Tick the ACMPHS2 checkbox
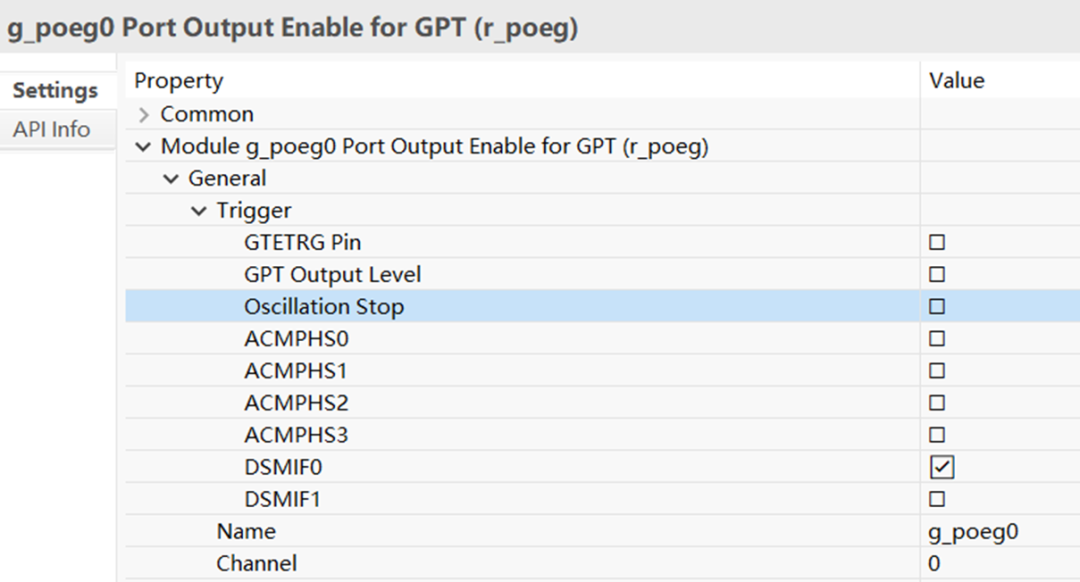 [937, 403]
